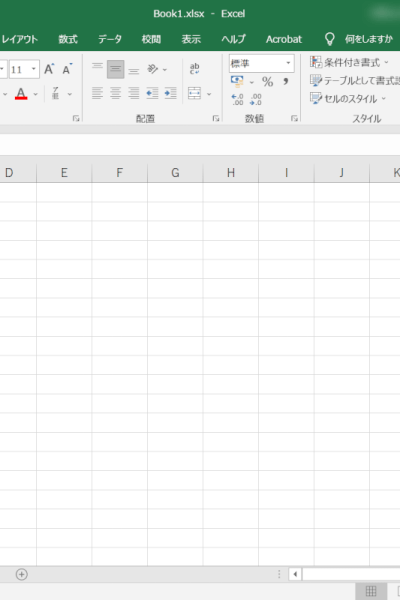Open font group dialog launcher
400x600 pixels.
[x=76, y=119]
